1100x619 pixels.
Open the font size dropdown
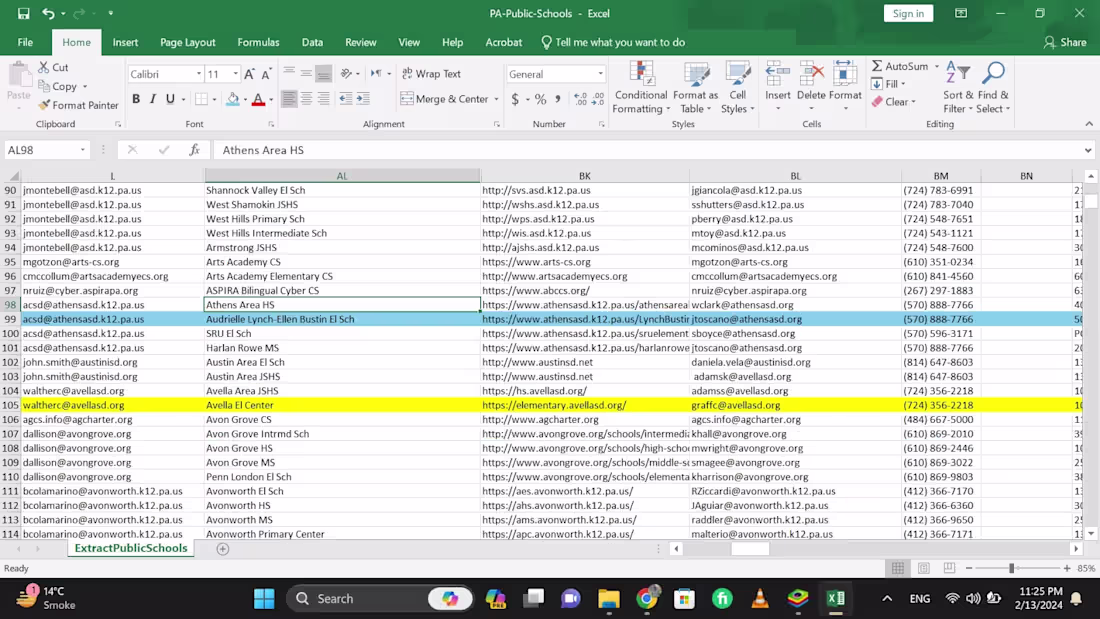(226, 73)
